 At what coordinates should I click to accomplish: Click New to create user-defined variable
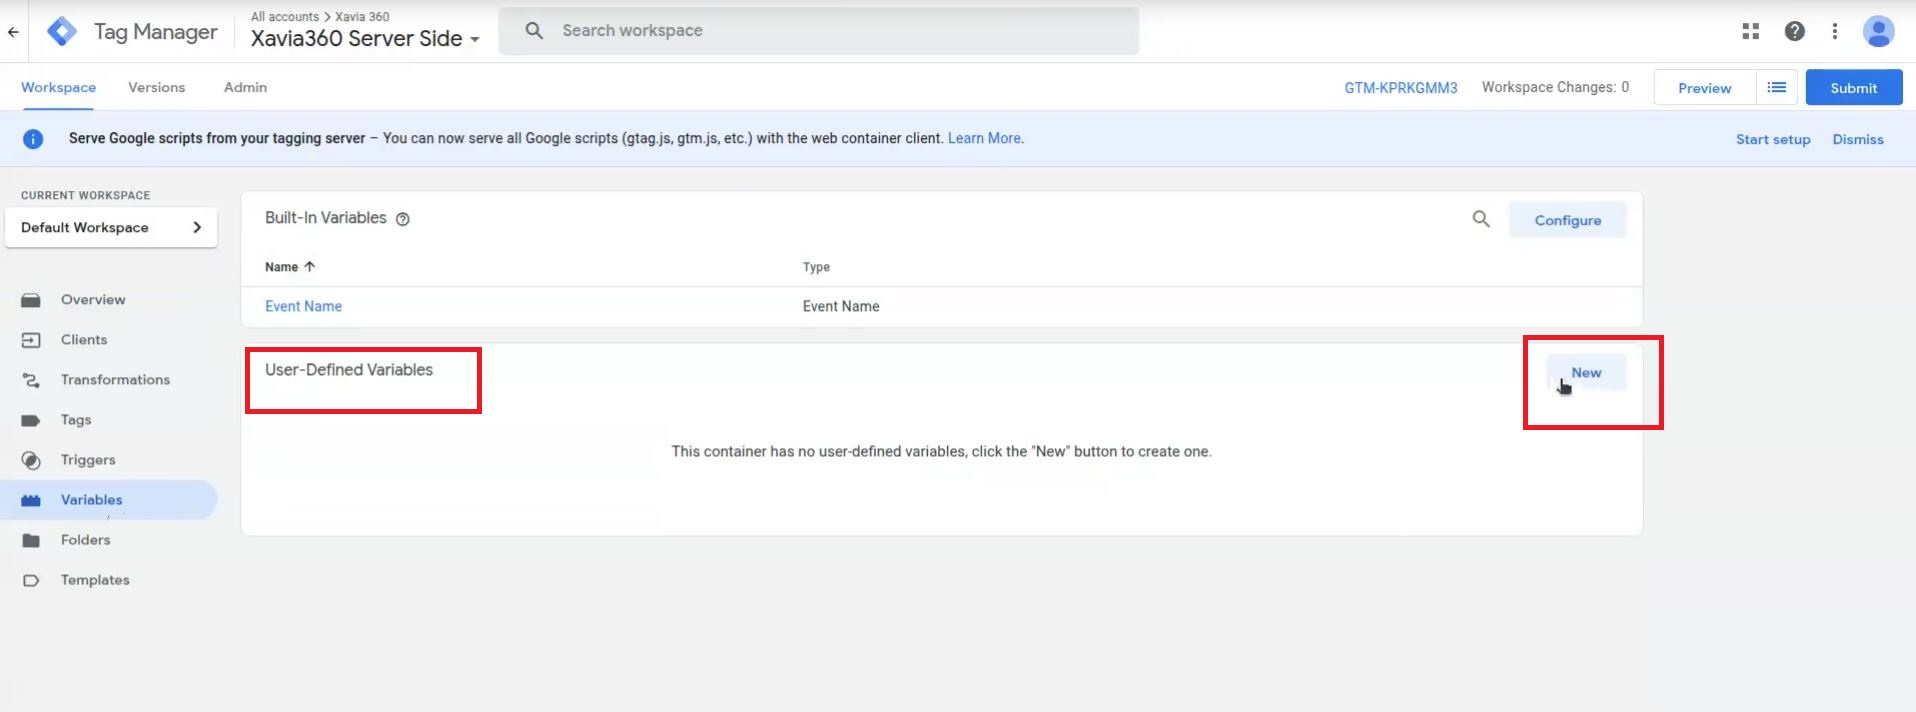[x=1586, y=373]
